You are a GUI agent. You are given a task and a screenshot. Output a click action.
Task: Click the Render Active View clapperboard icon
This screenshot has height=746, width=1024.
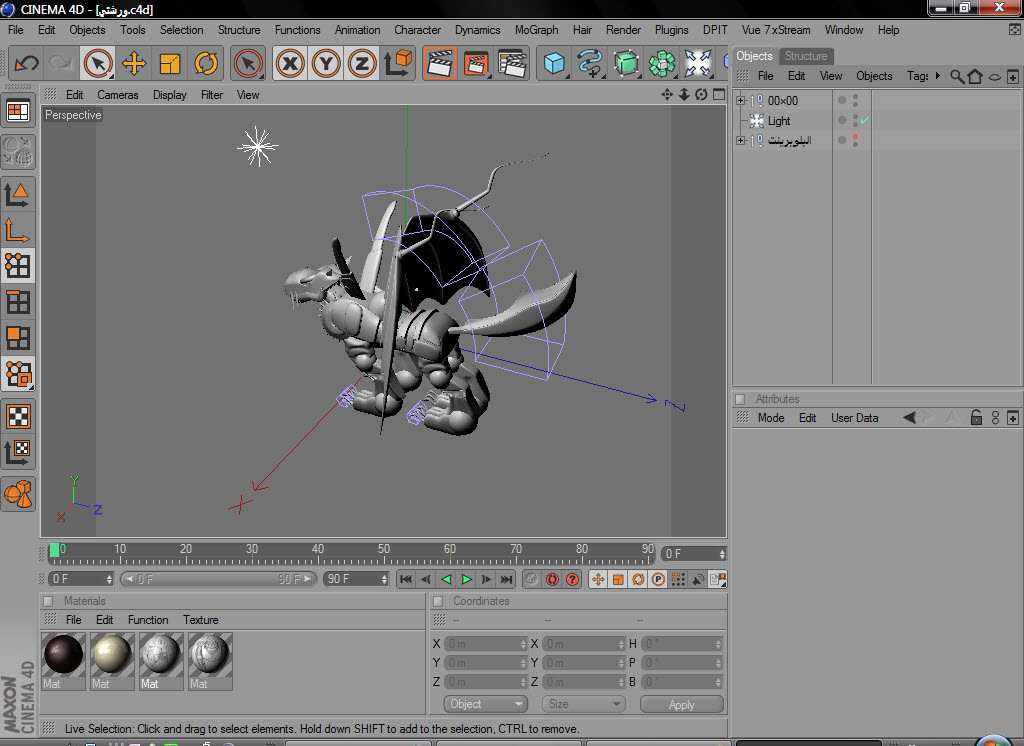click(x=439, y=64)
